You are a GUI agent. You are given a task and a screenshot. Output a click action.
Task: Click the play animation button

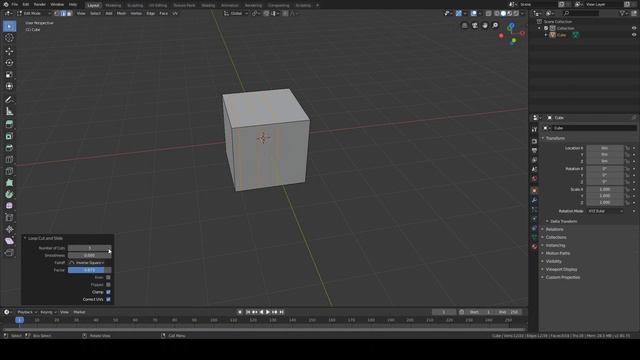tap(268, 312)
